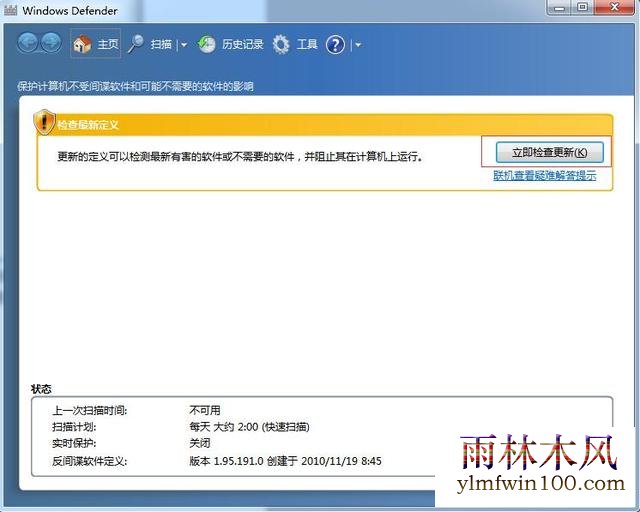Click the 扫描计划 label

[x=74, y=427]
